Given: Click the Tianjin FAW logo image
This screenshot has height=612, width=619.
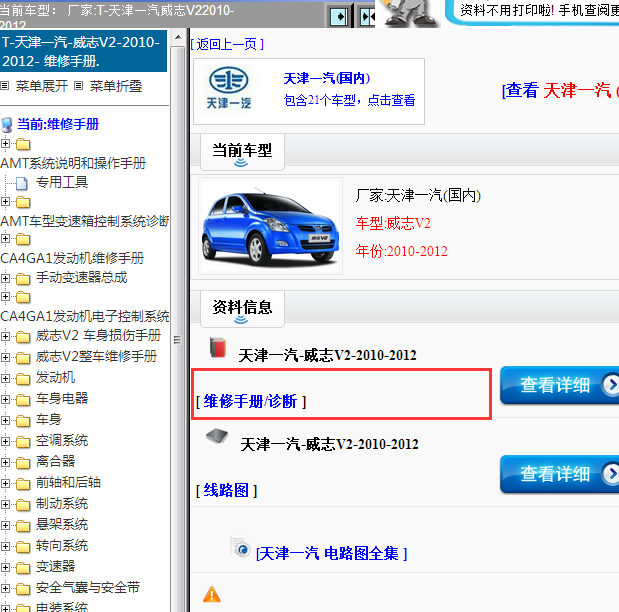Looking at the screenshot, I should tap(229, 88).
